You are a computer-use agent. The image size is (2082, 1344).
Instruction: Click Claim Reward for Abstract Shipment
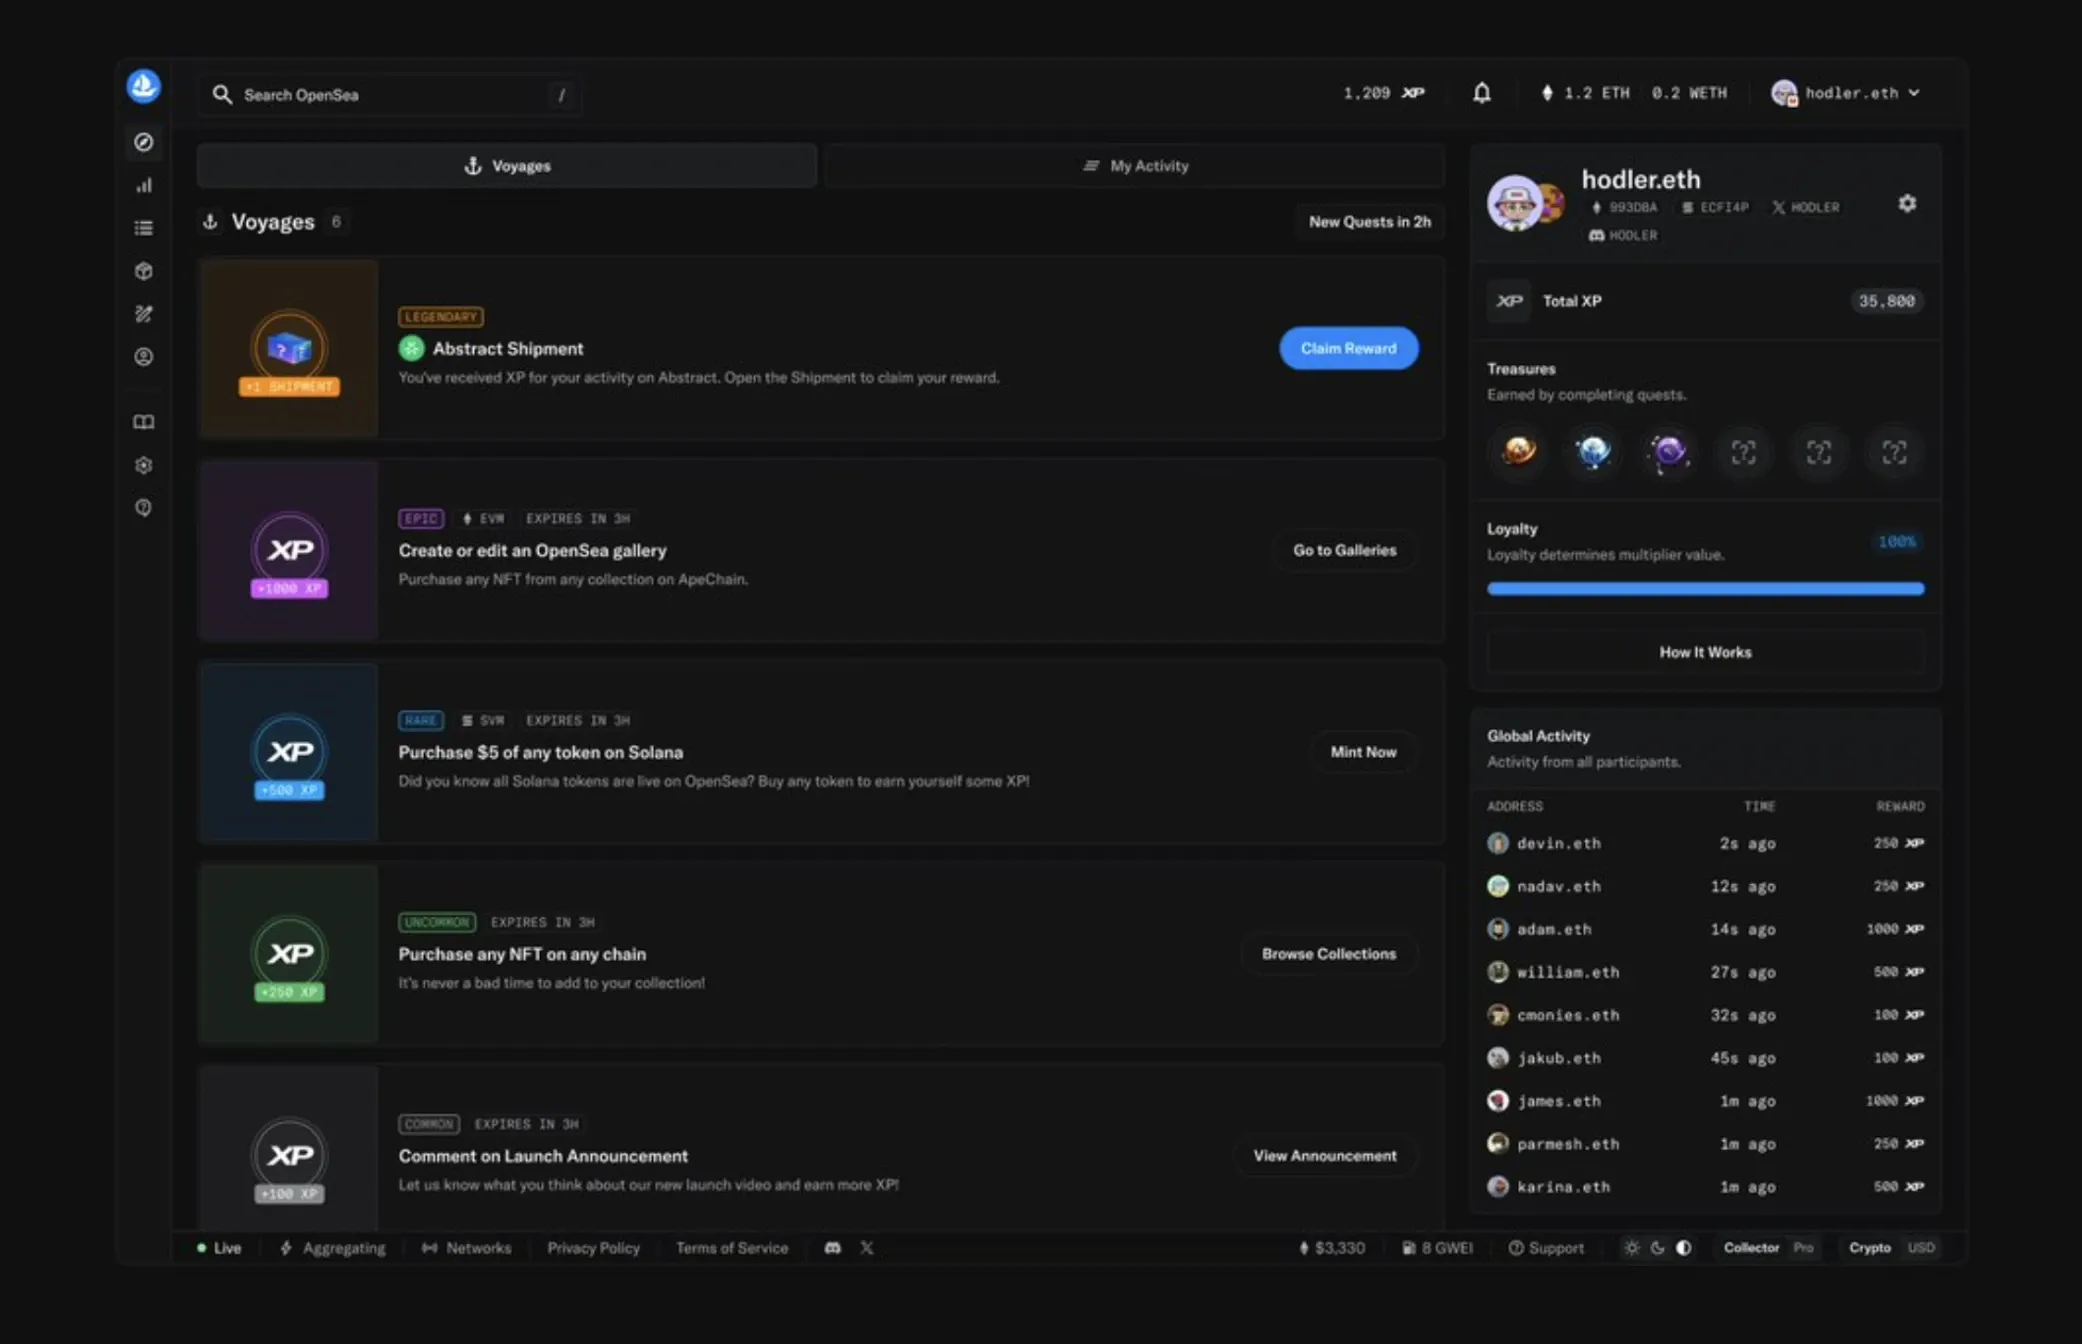pyautogui.click(x=1348, y=348)
